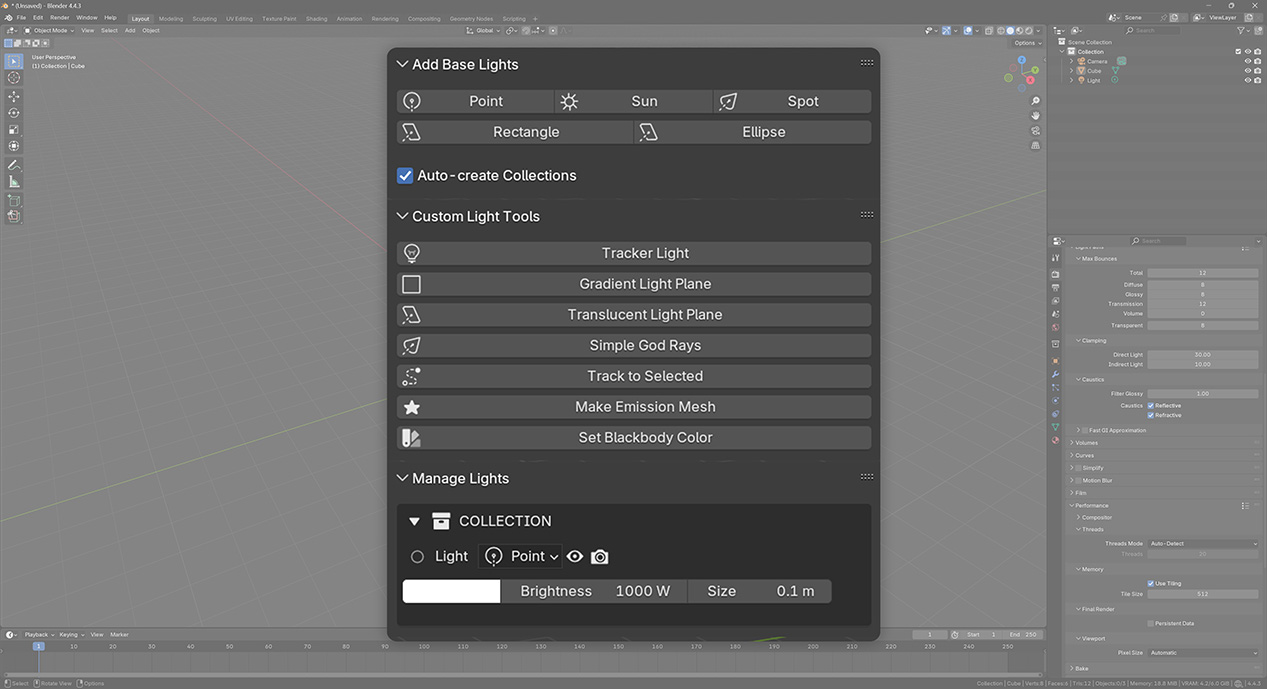Toggle Cube visibility eye in outliner

[1248, 71]
